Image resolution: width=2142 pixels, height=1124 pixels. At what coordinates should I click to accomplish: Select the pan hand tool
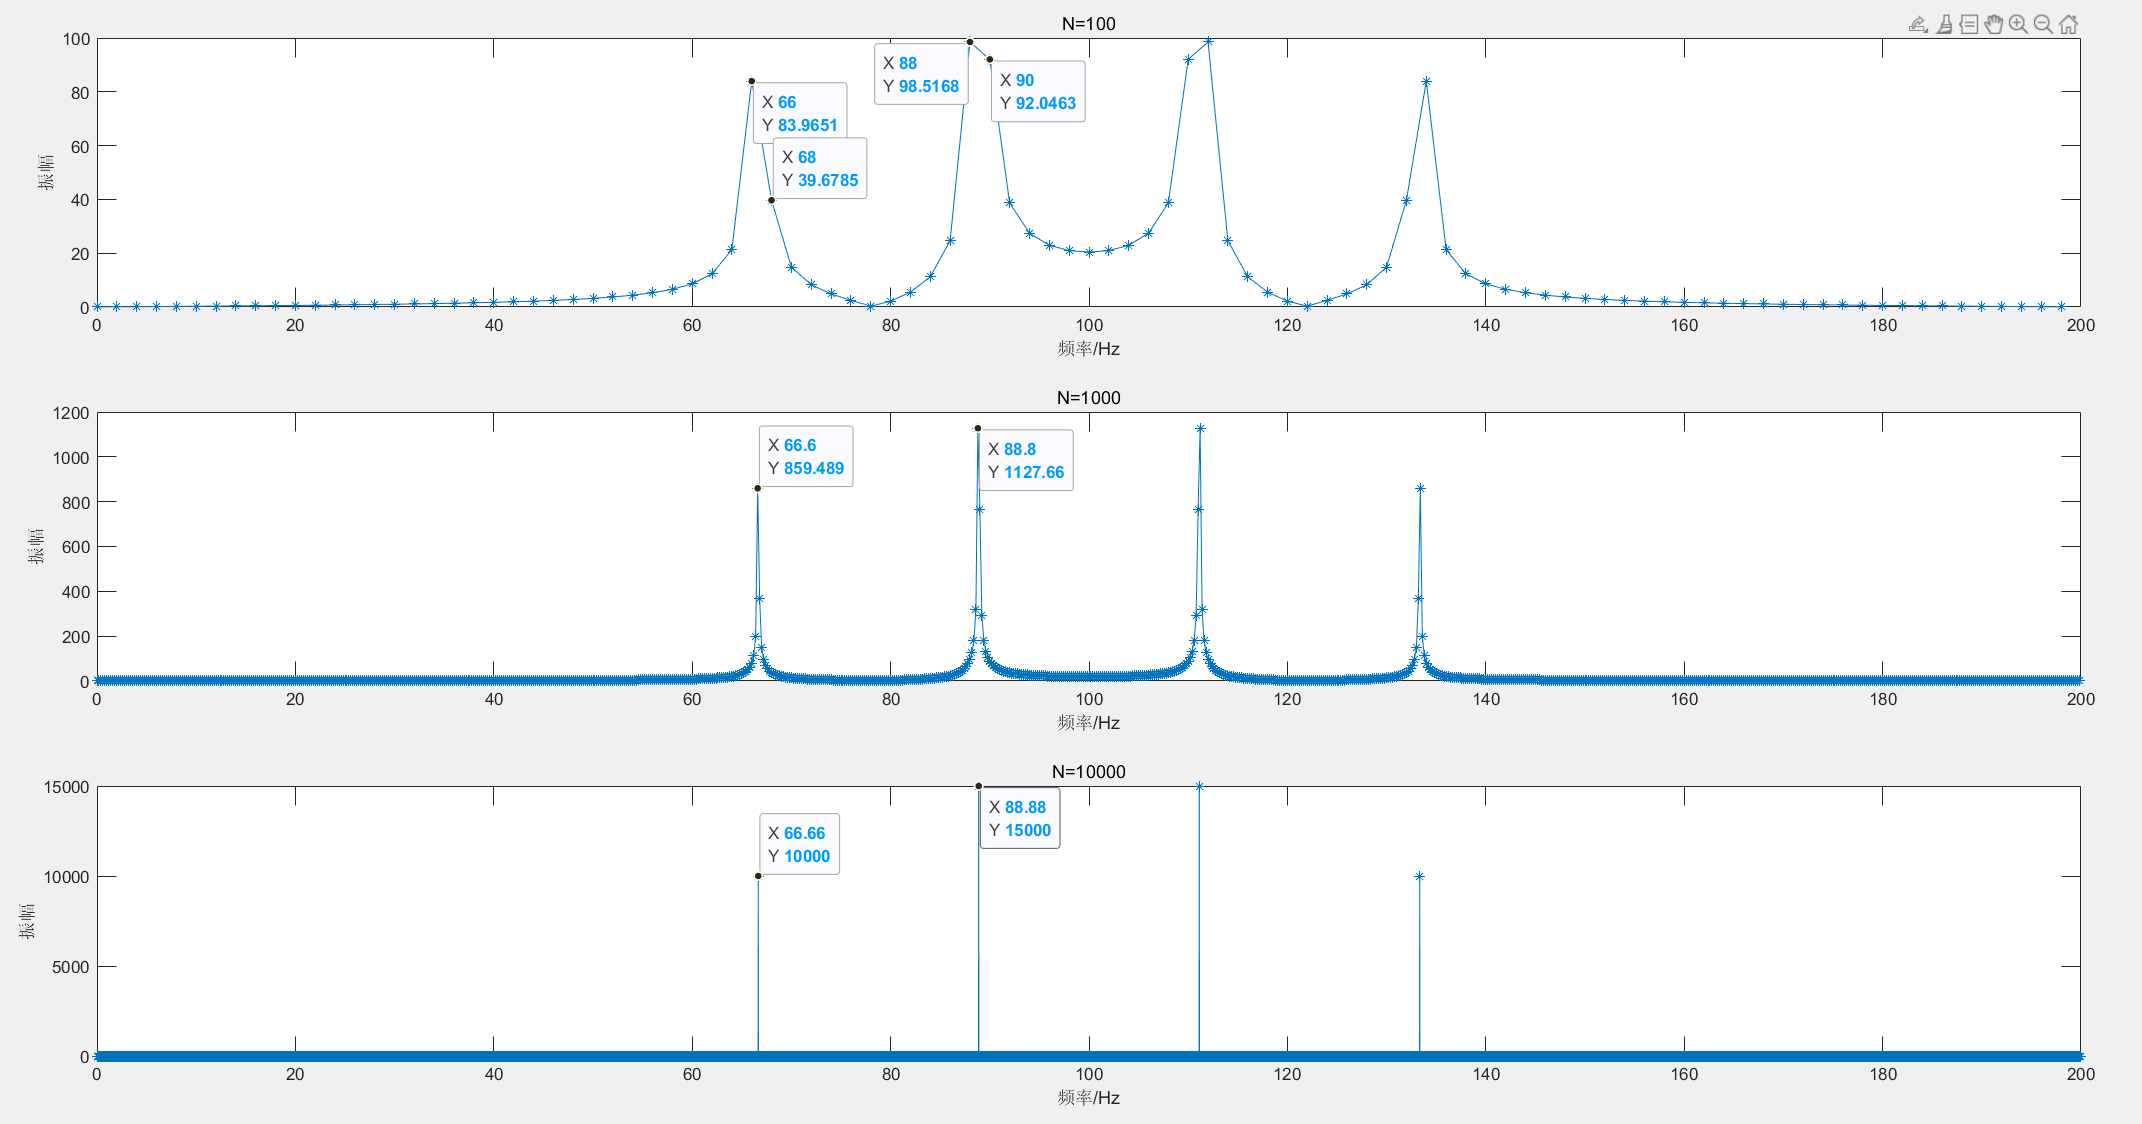1994,24
